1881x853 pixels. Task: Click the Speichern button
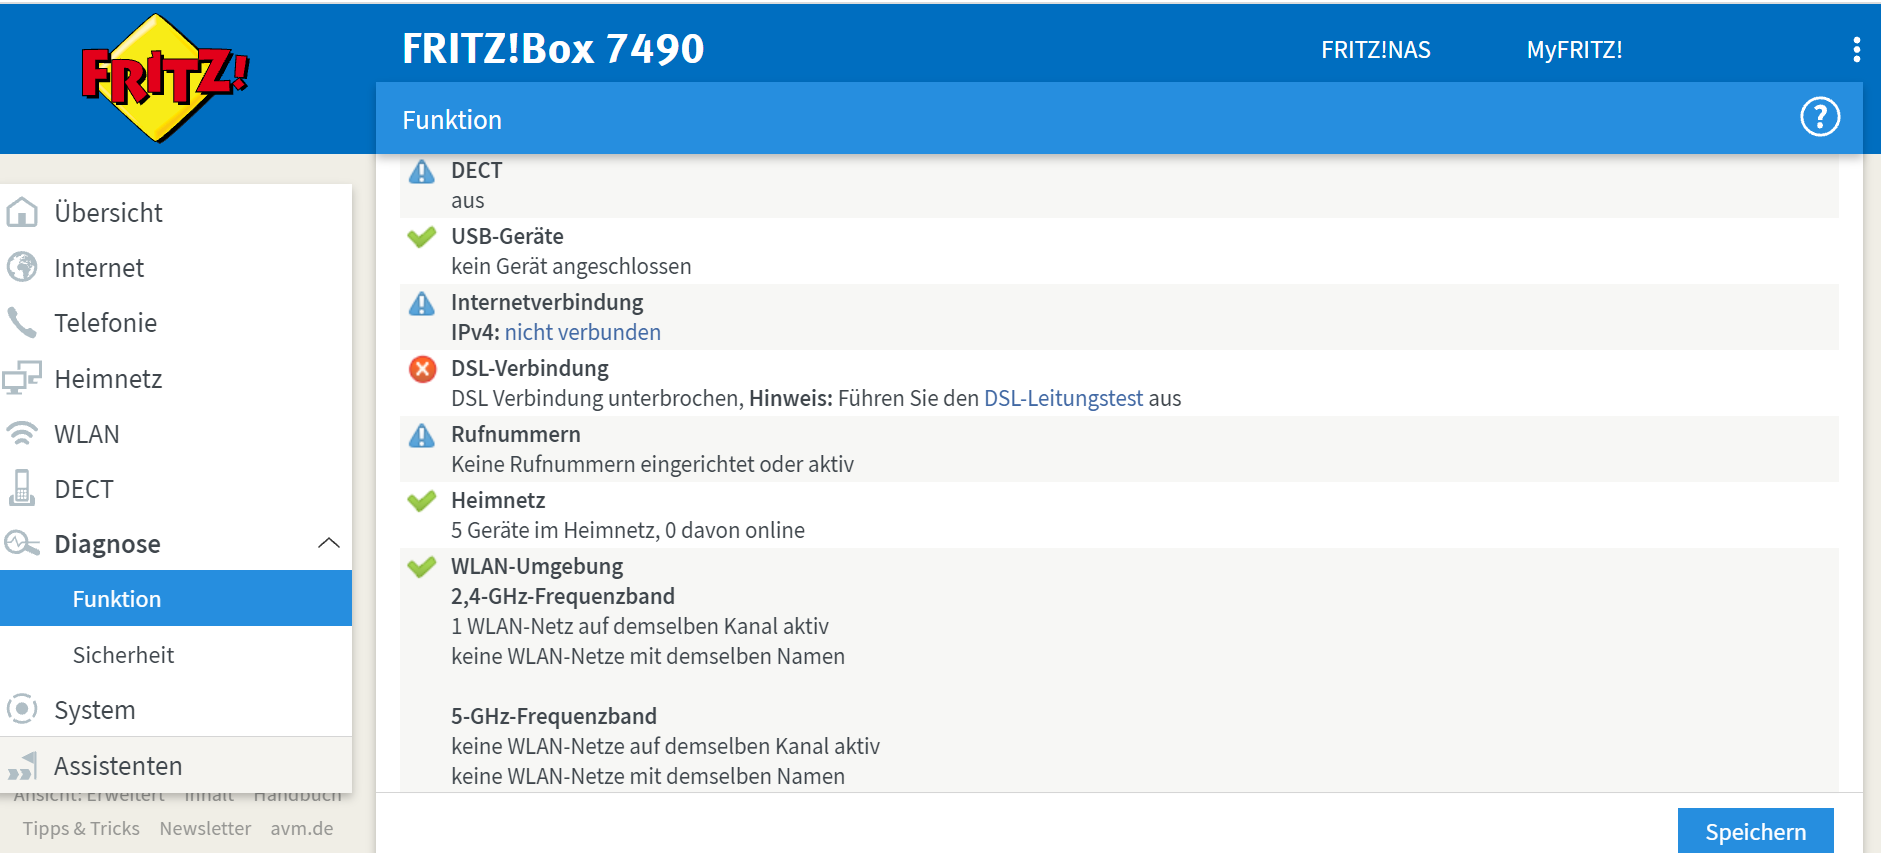[1755, 831]
